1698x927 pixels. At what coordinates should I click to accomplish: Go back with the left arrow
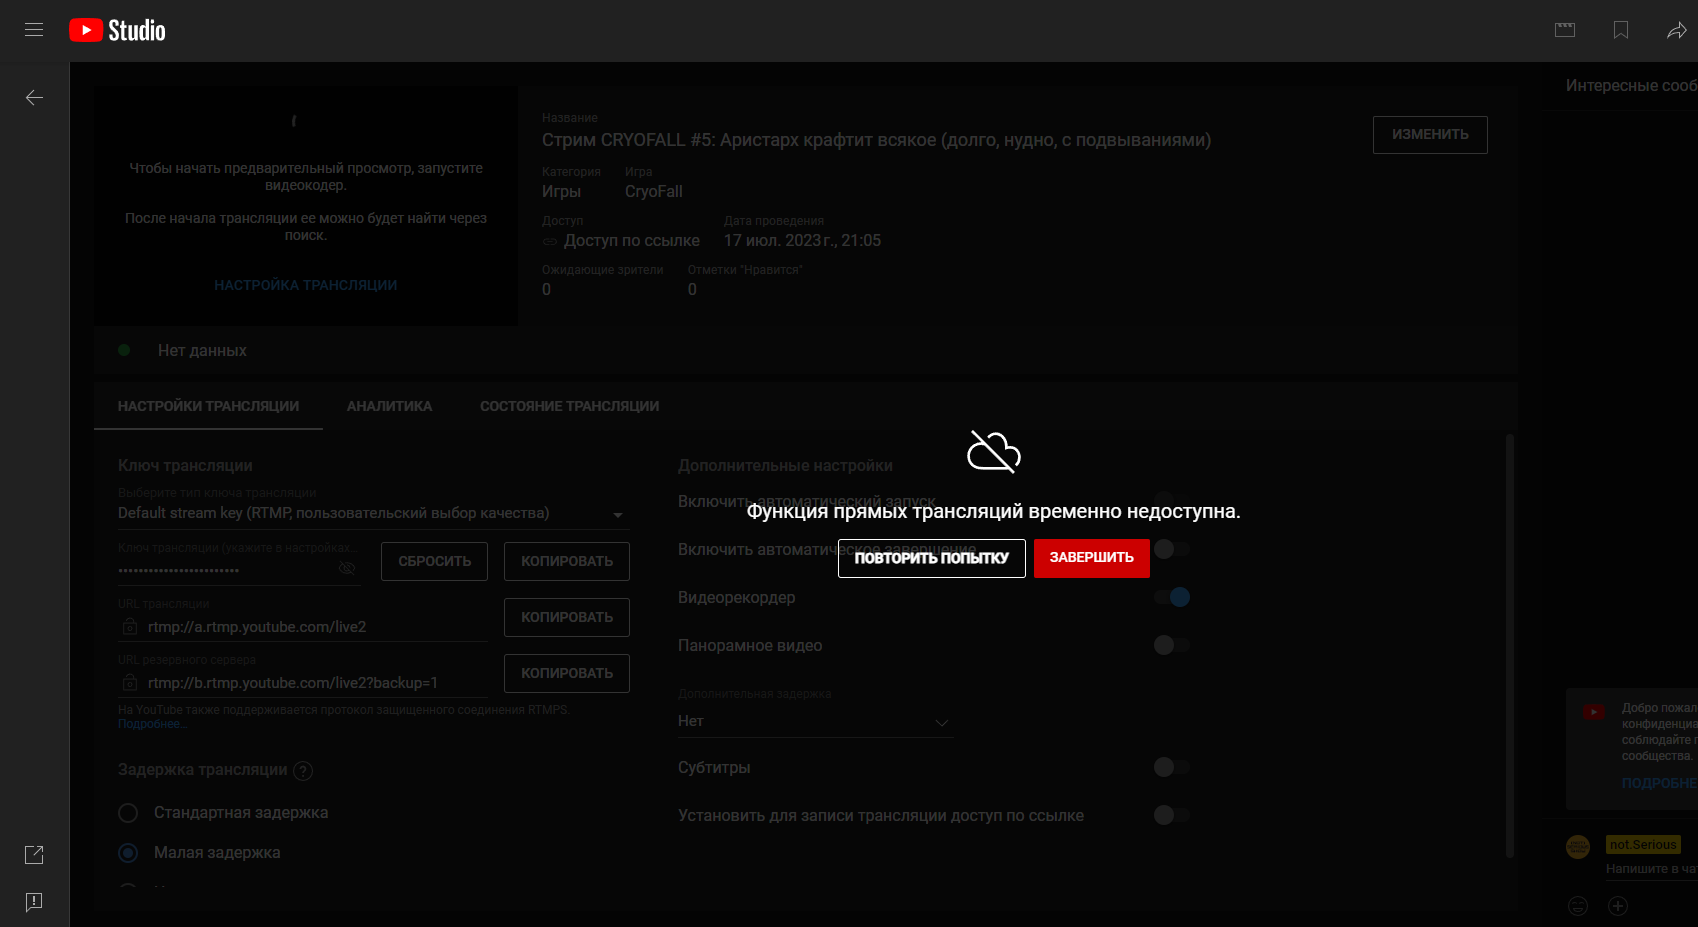click(34, 97)
